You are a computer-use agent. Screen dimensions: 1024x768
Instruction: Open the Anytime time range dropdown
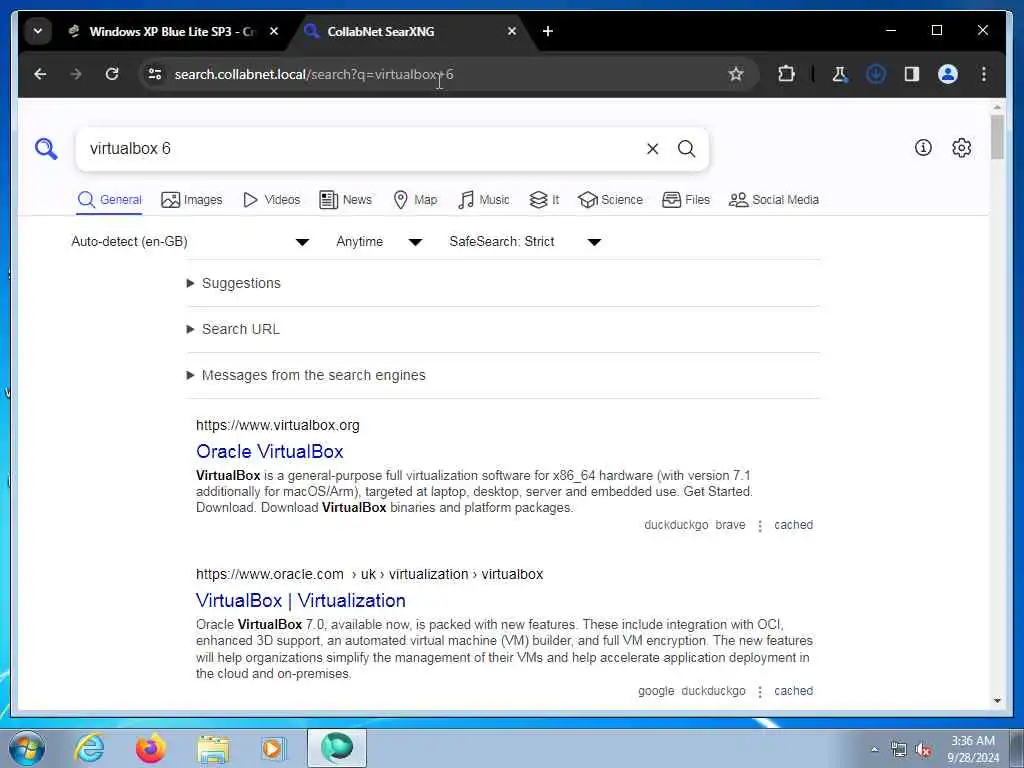379,242
